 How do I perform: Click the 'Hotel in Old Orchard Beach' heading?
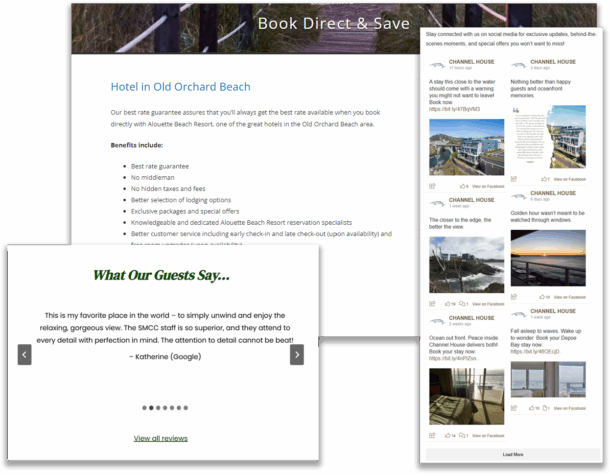click(181, 86)
